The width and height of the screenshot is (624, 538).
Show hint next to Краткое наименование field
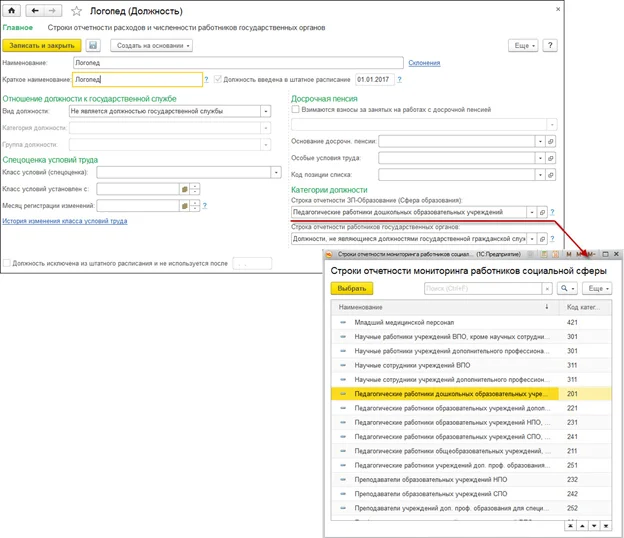206,80
